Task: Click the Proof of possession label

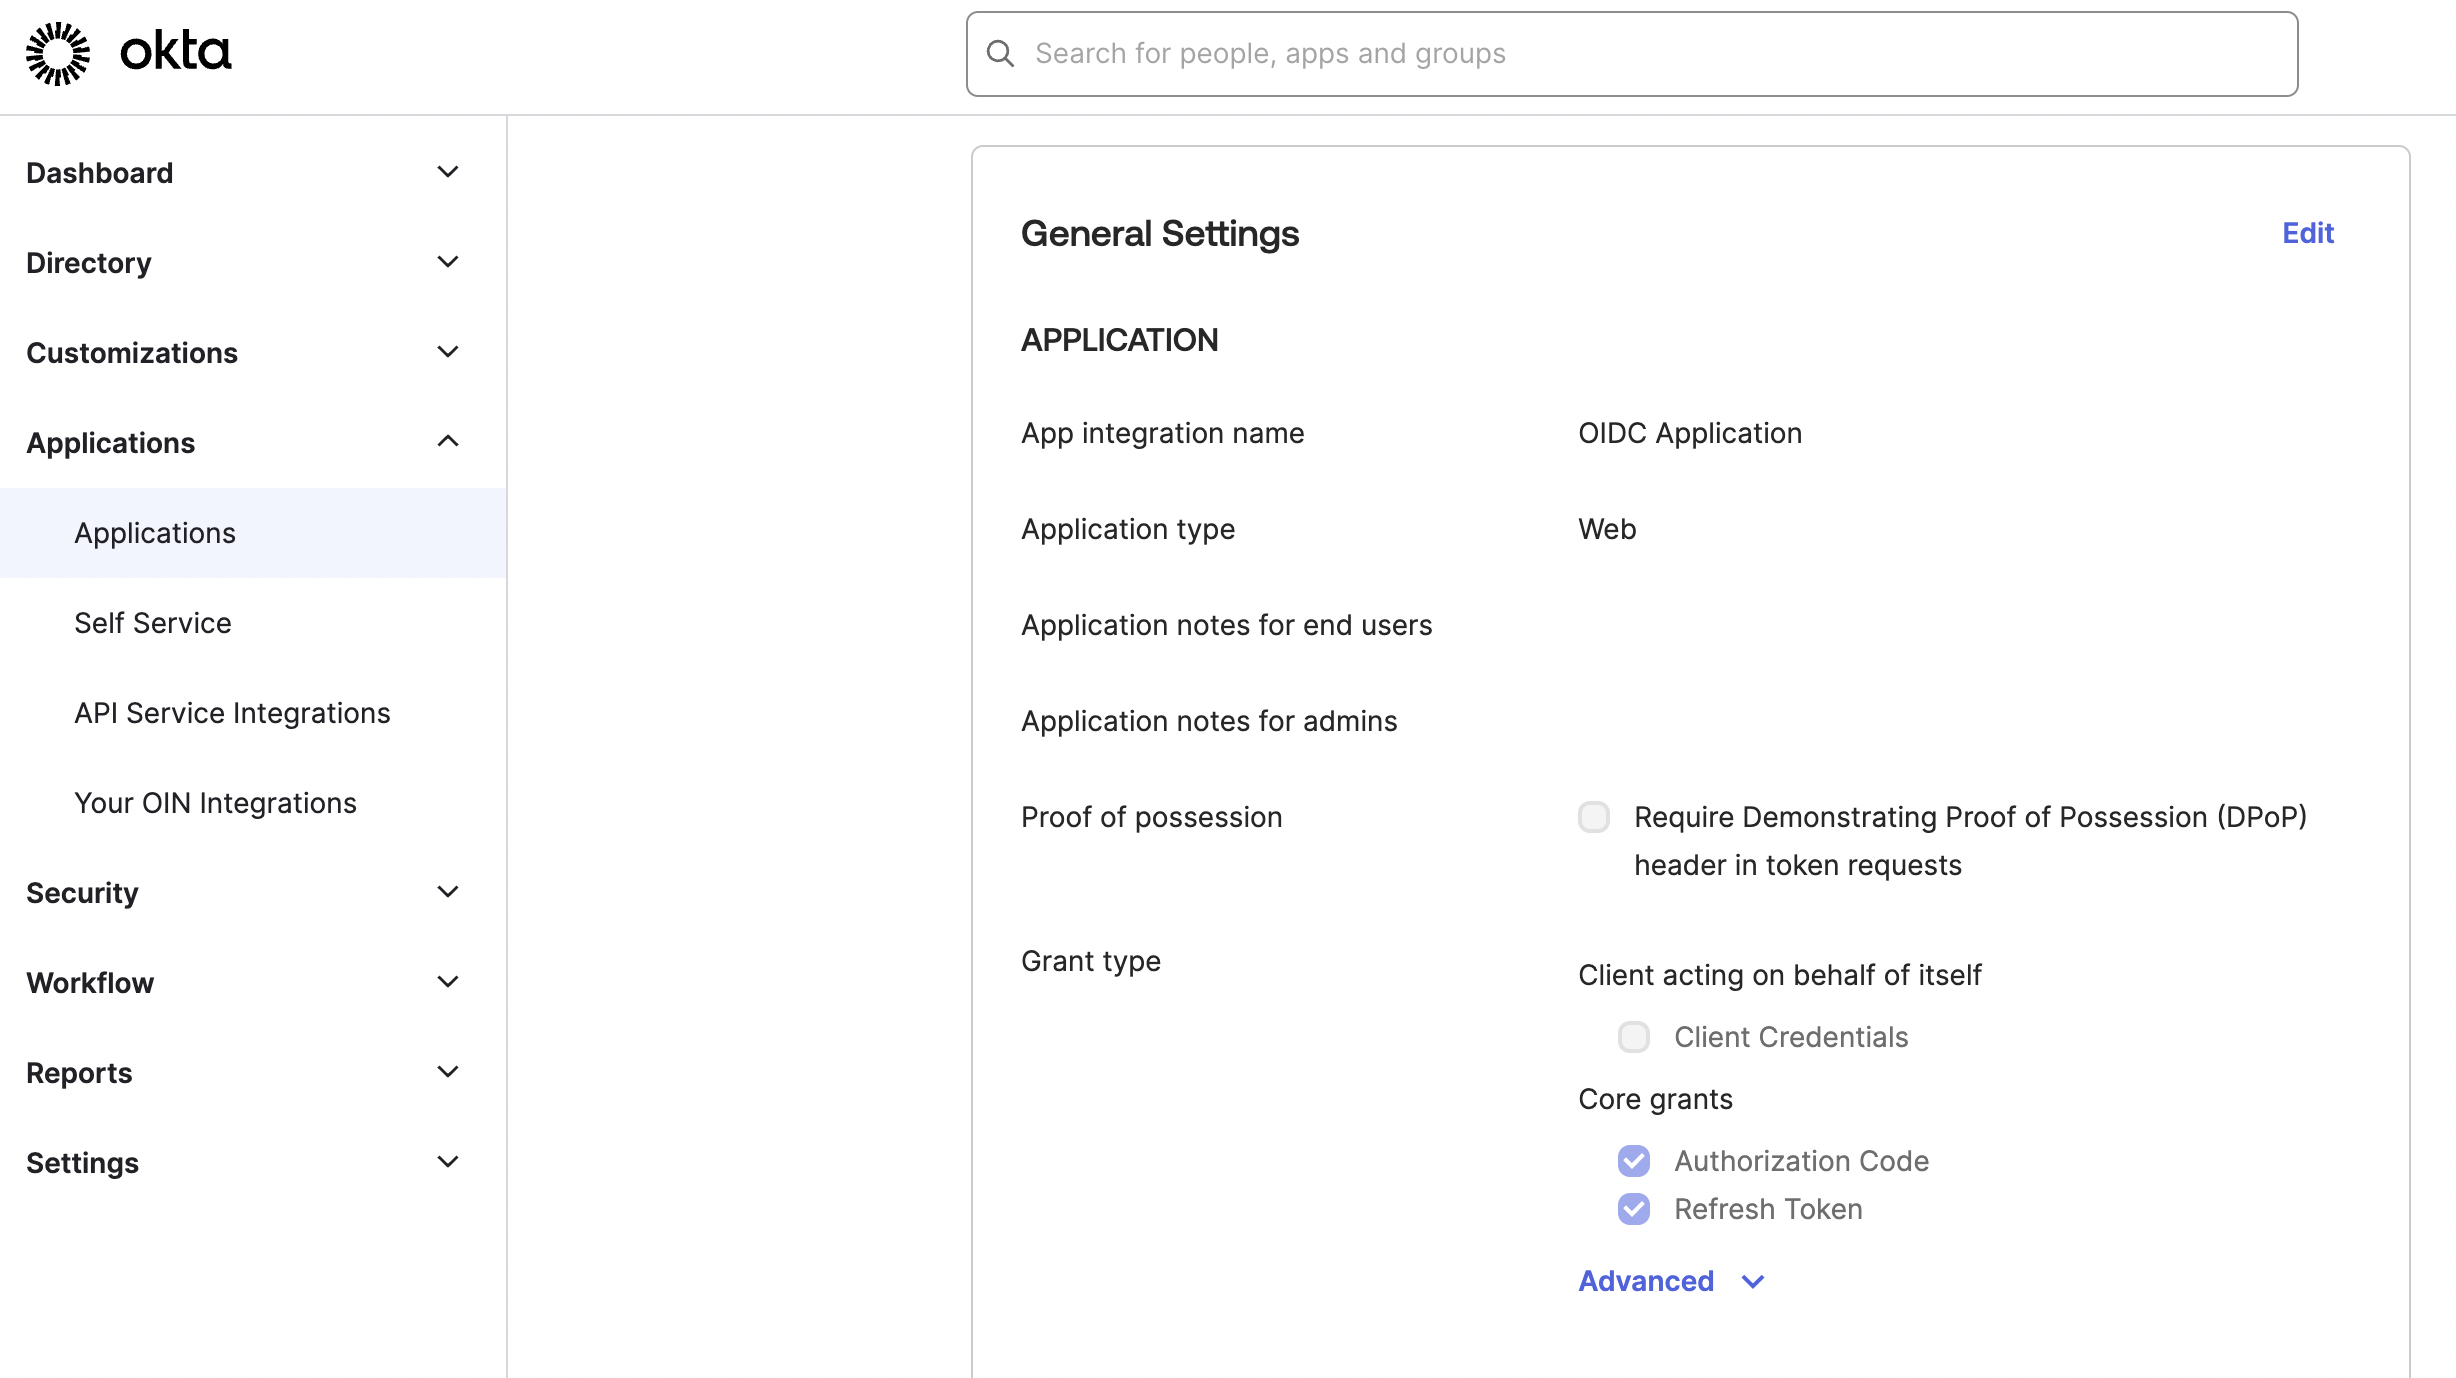Action: point(1151,817)
